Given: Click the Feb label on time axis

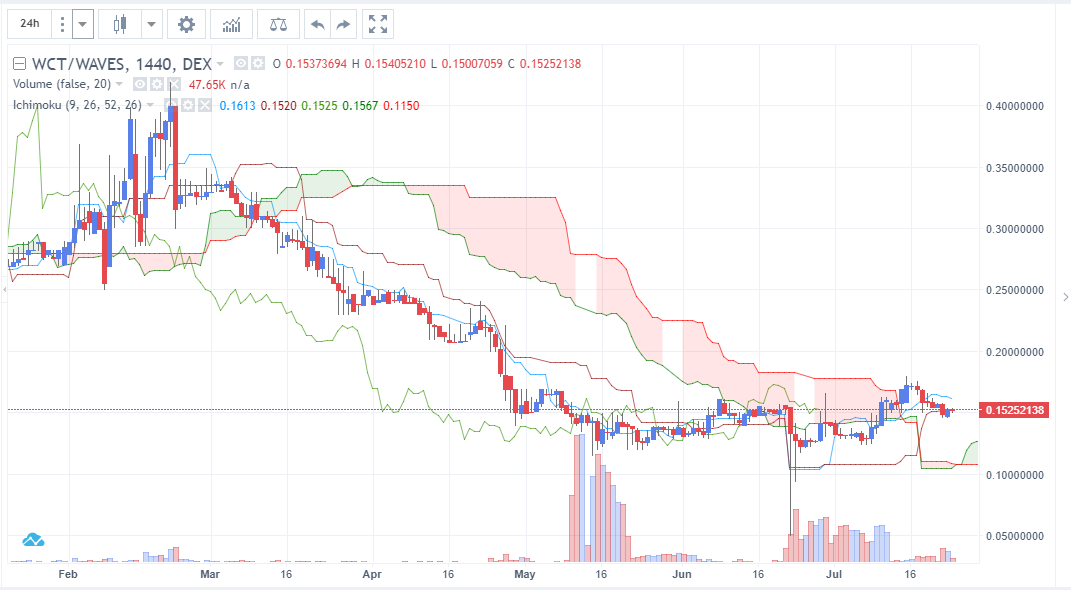Looking at the screenshot, I should click(68, 574).
